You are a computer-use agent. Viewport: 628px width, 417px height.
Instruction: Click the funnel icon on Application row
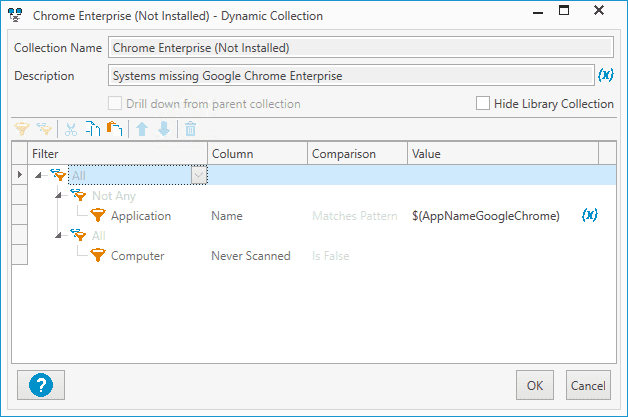point(98,215)
